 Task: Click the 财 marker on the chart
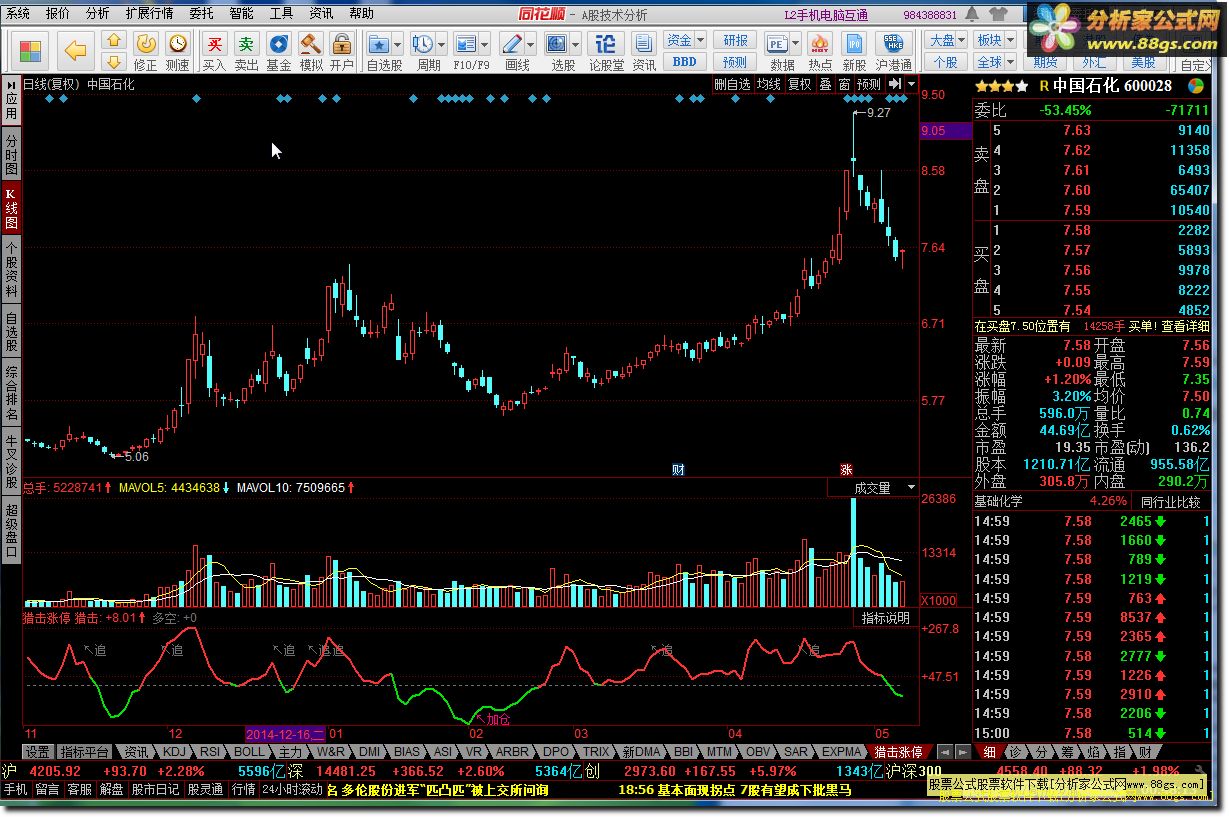point(678,469)
